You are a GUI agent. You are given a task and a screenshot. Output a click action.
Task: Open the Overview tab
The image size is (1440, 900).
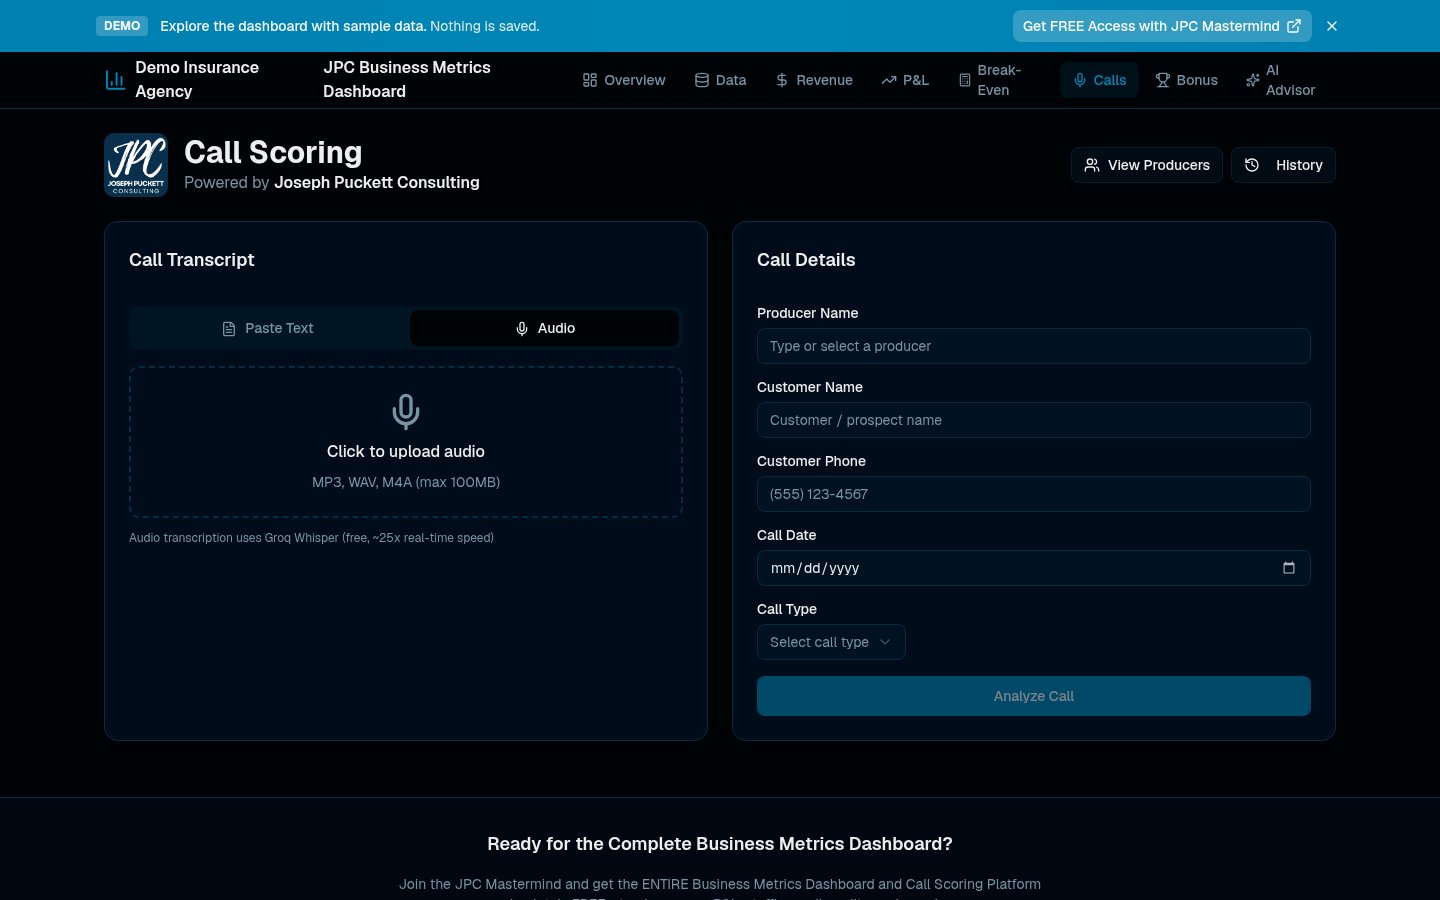click(x=624, y=80)
